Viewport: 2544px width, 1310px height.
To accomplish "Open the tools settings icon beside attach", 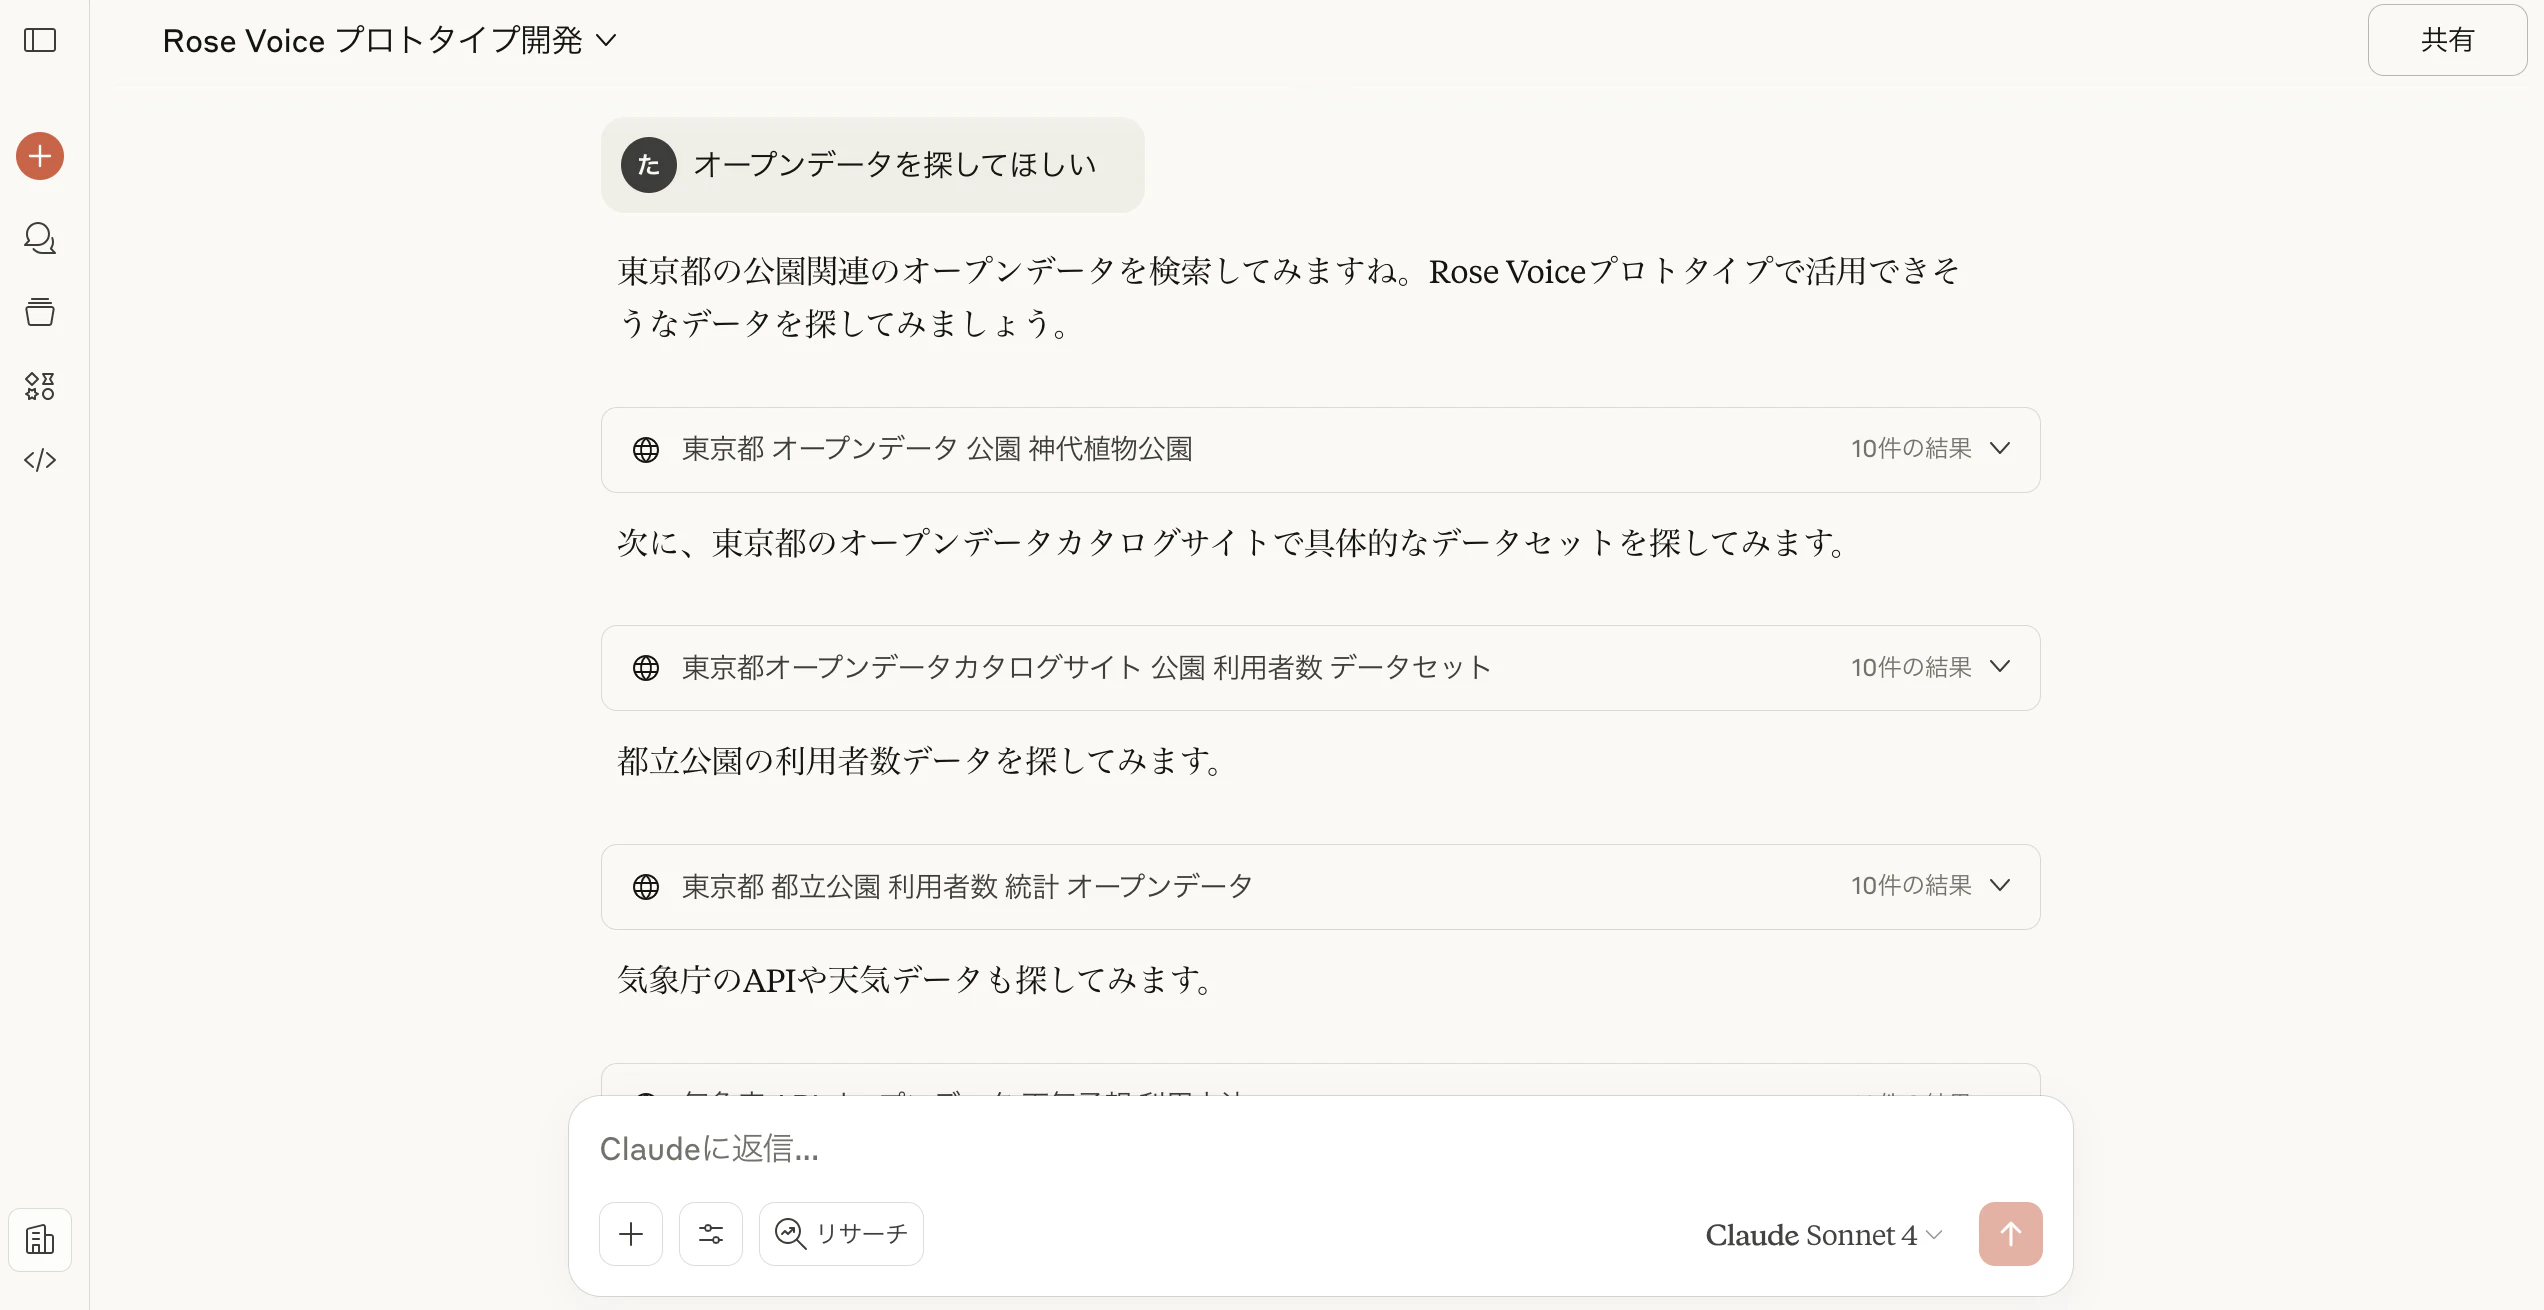I will [711, 1233].
